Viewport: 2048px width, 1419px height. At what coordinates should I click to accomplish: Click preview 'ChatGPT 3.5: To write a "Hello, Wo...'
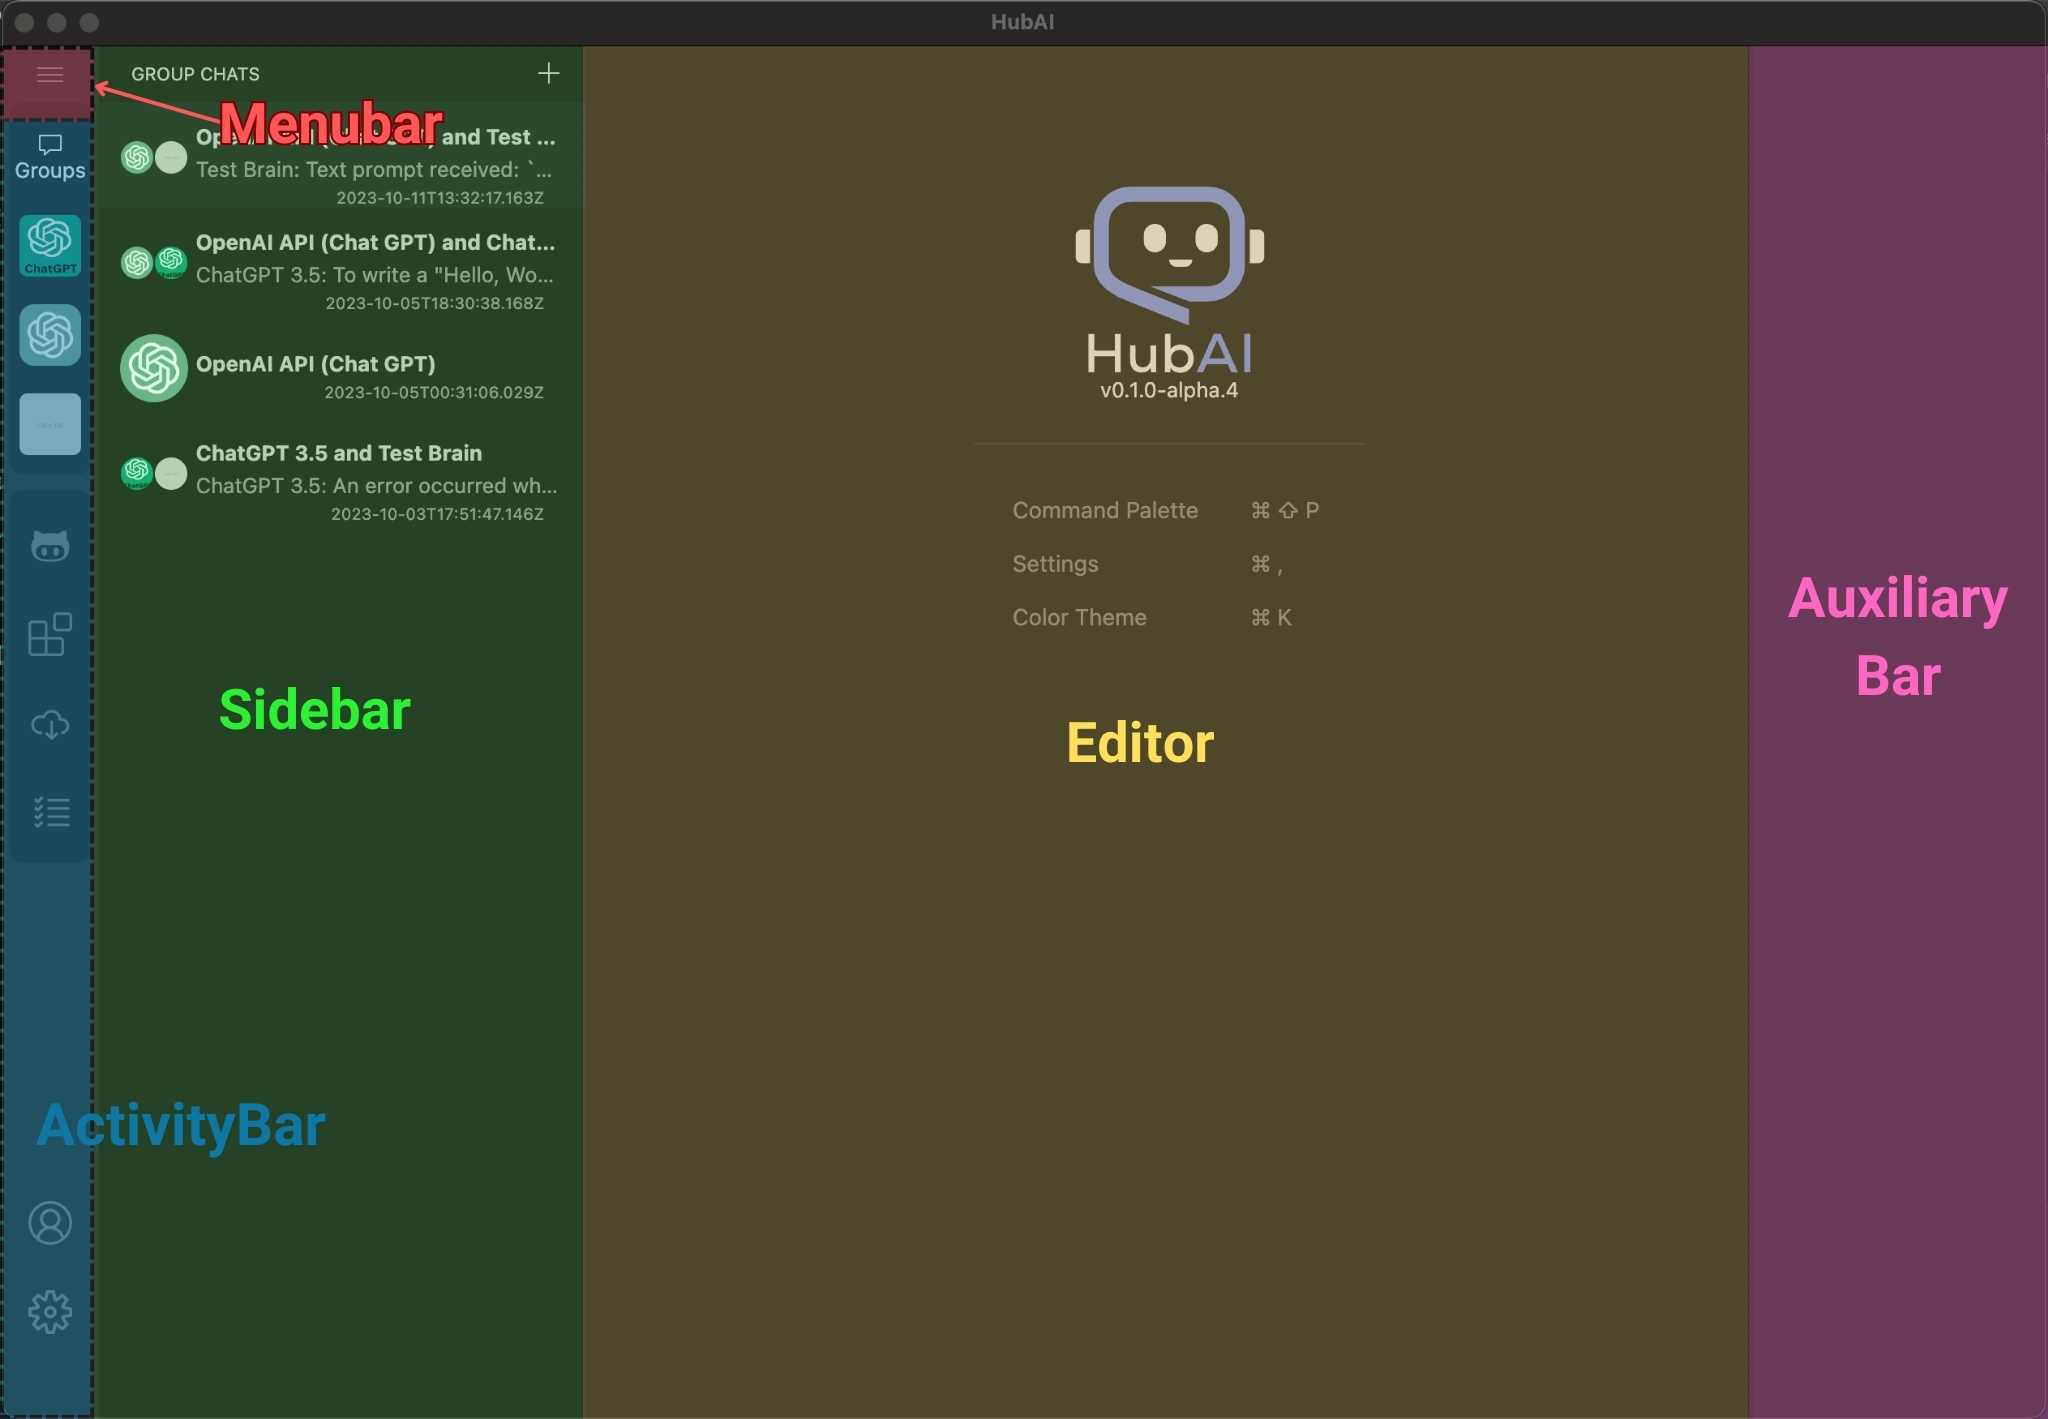(x=374, y=274)
